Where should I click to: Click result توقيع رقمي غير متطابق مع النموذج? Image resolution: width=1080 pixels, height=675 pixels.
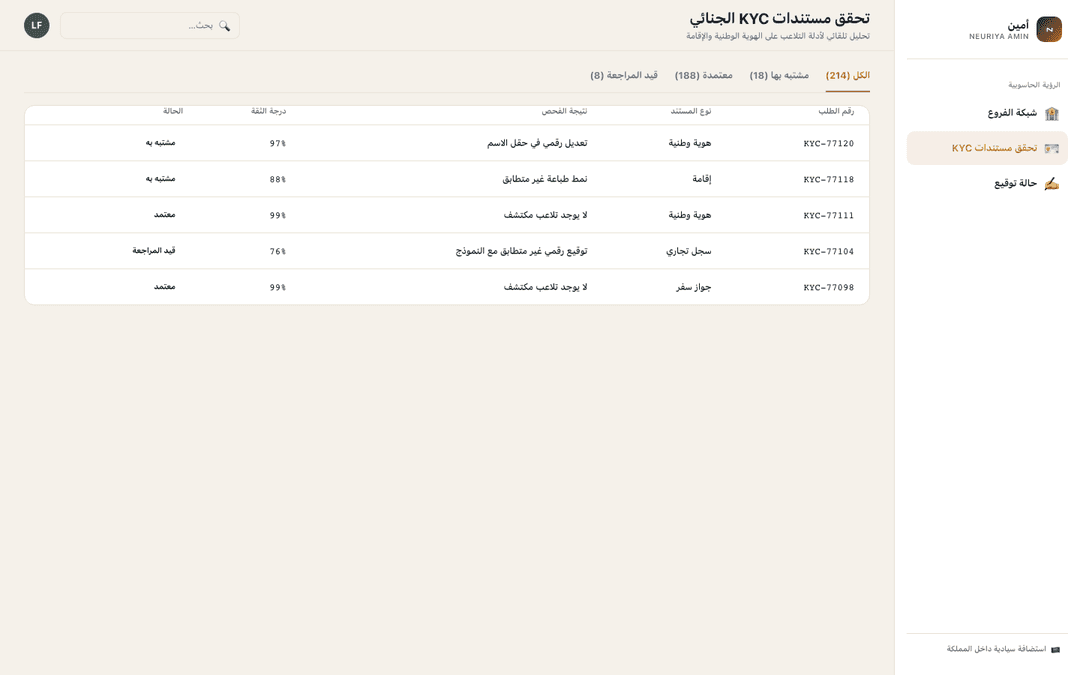[521, 251]
